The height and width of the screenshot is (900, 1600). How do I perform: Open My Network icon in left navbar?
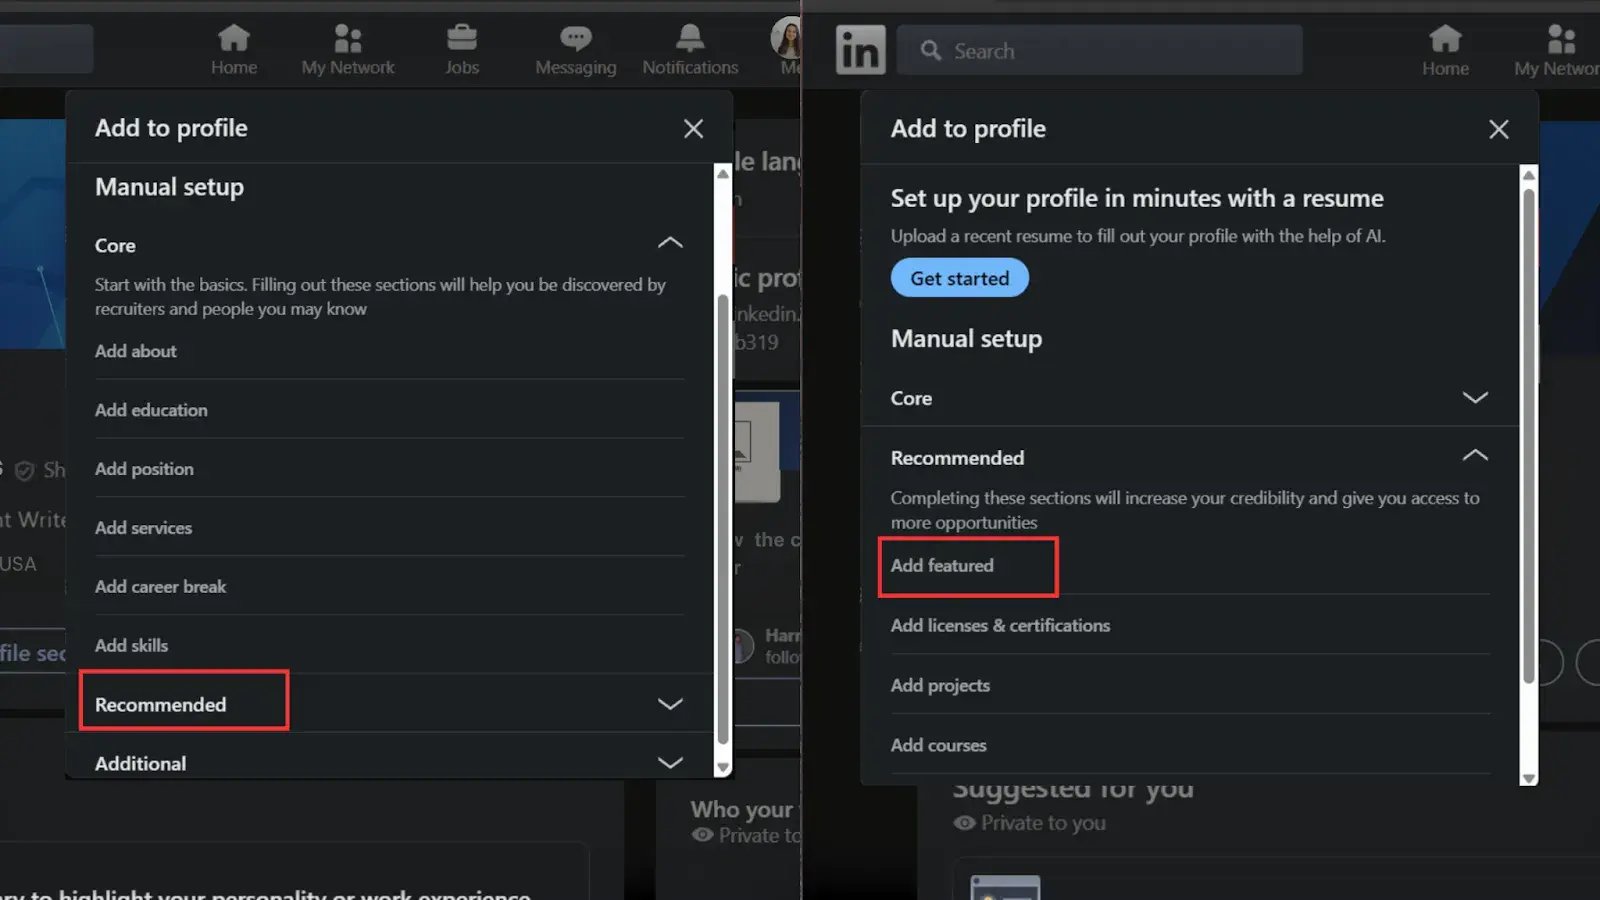click(347, 40)
